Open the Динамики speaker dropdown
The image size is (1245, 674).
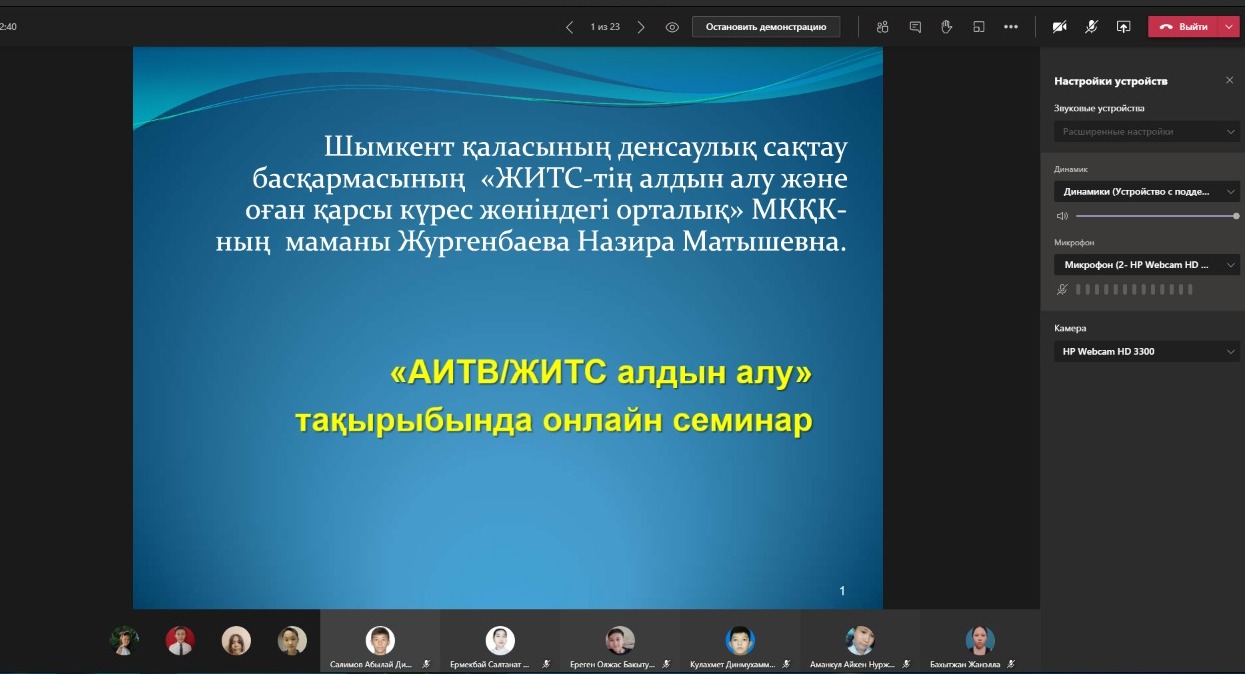pos(1146,191)
